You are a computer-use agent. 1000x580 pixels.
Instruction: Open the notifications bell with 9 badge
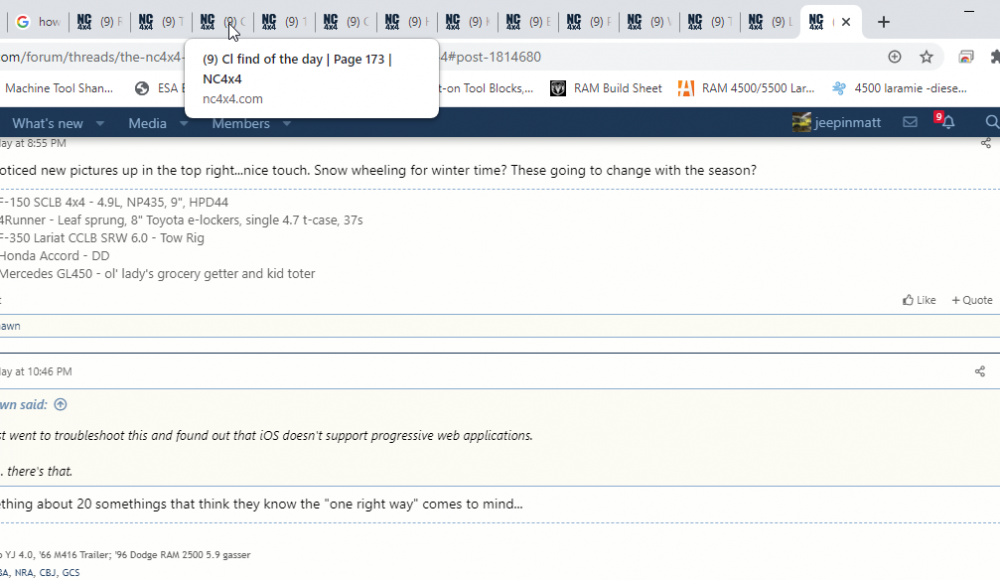pos(947,123)
